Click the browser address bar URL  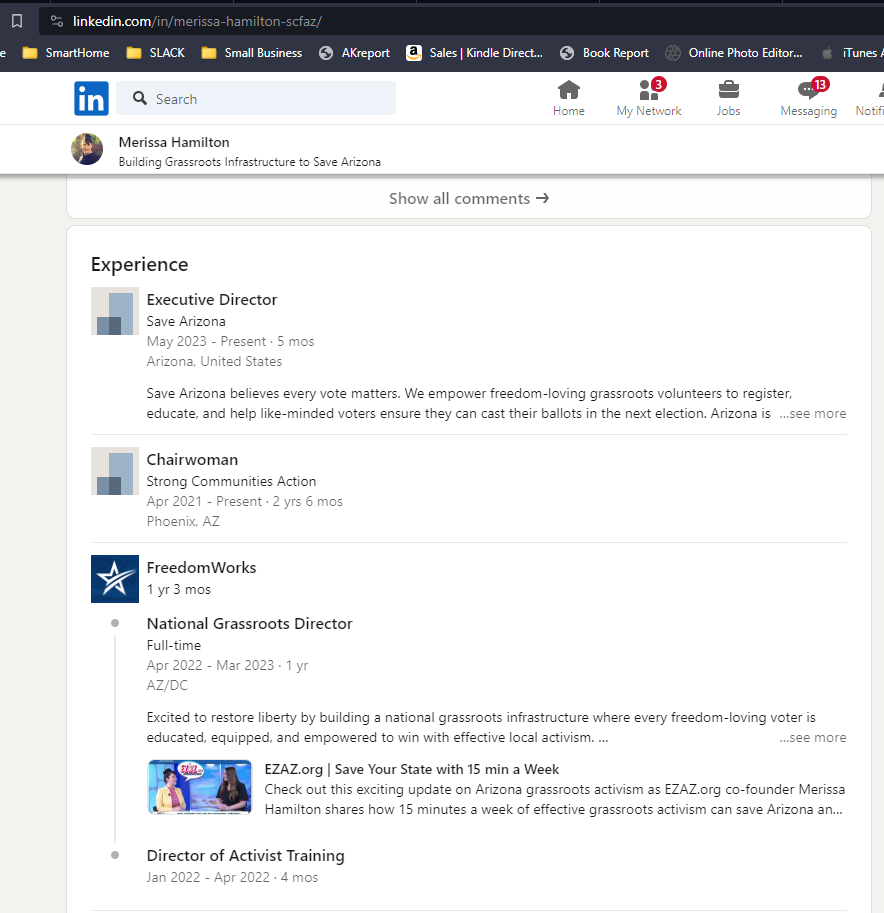point(197,22)
